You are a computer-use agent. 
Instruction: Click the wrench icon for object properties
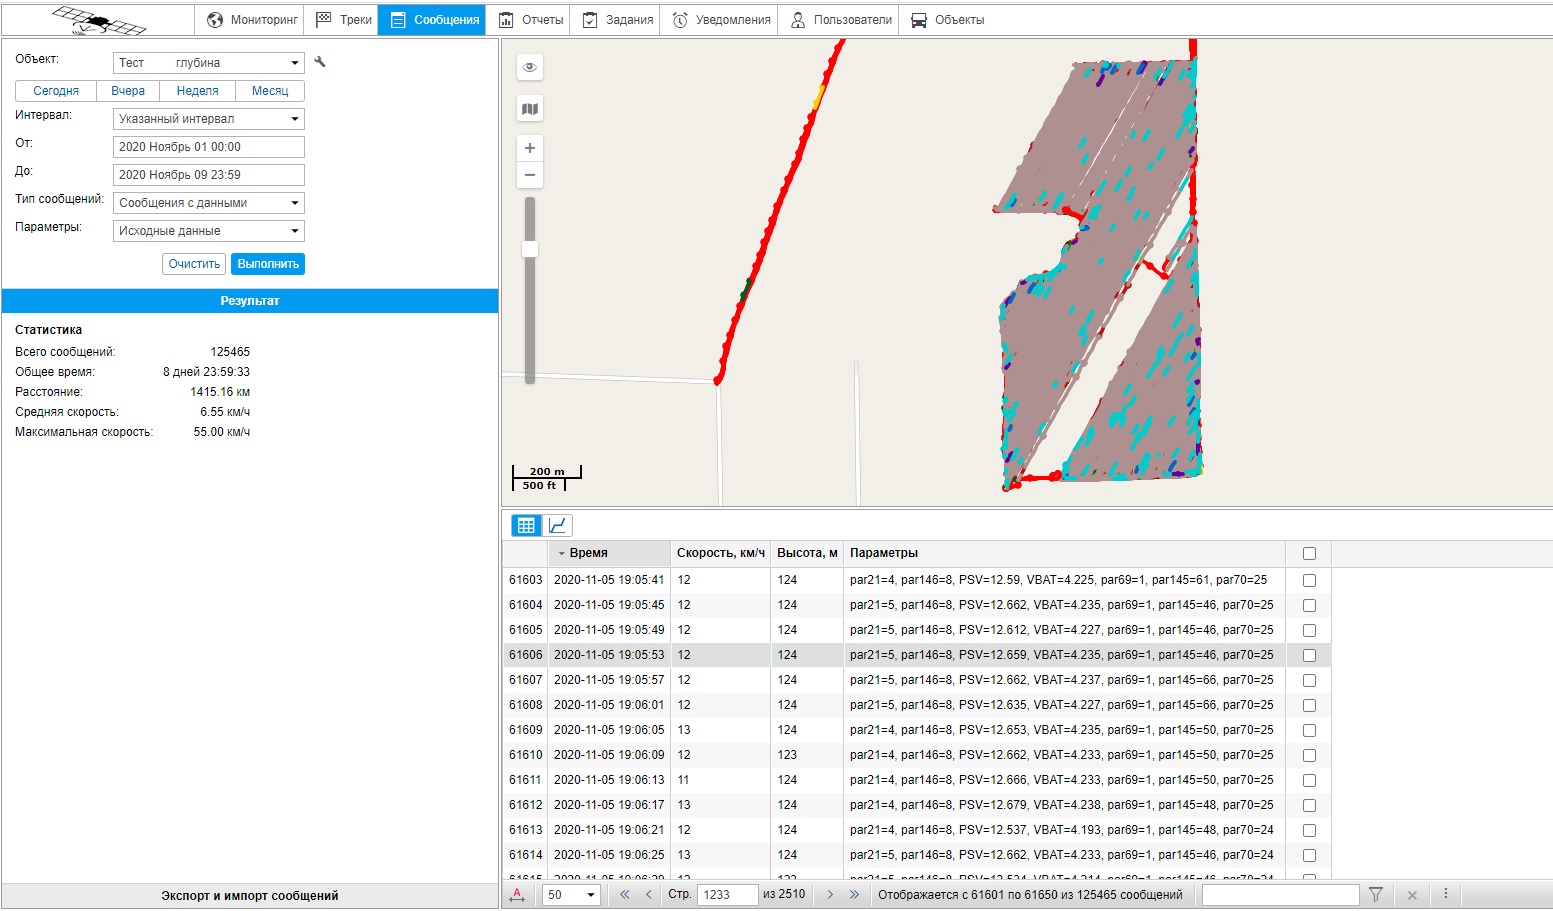pyautogui.click(x=320, y=62)
